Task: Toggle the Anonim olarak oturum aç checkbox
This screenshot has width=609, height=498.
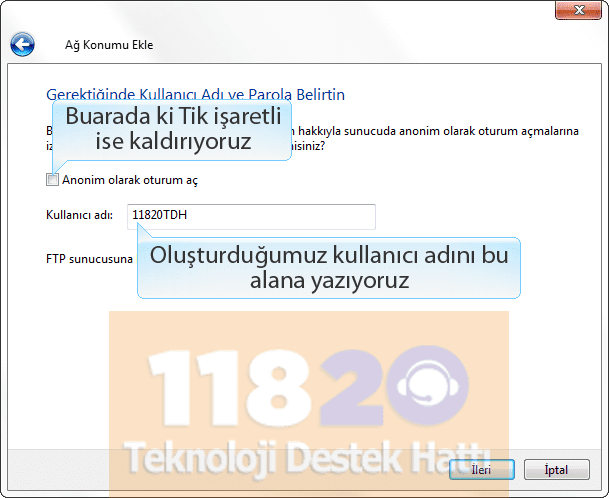Action: pyautogui.click(x=52, y=180)
